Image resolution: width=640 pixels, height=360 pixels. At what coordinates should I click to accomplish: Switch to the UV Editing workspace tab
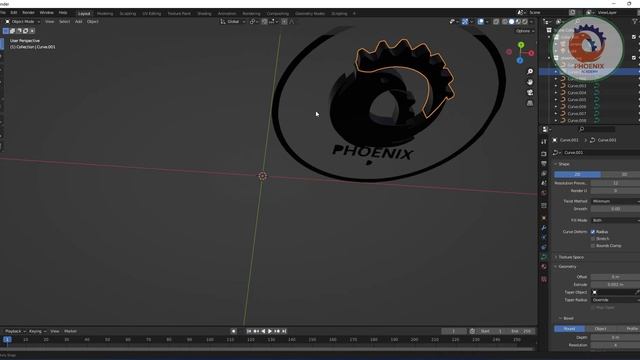click(151, 13)
